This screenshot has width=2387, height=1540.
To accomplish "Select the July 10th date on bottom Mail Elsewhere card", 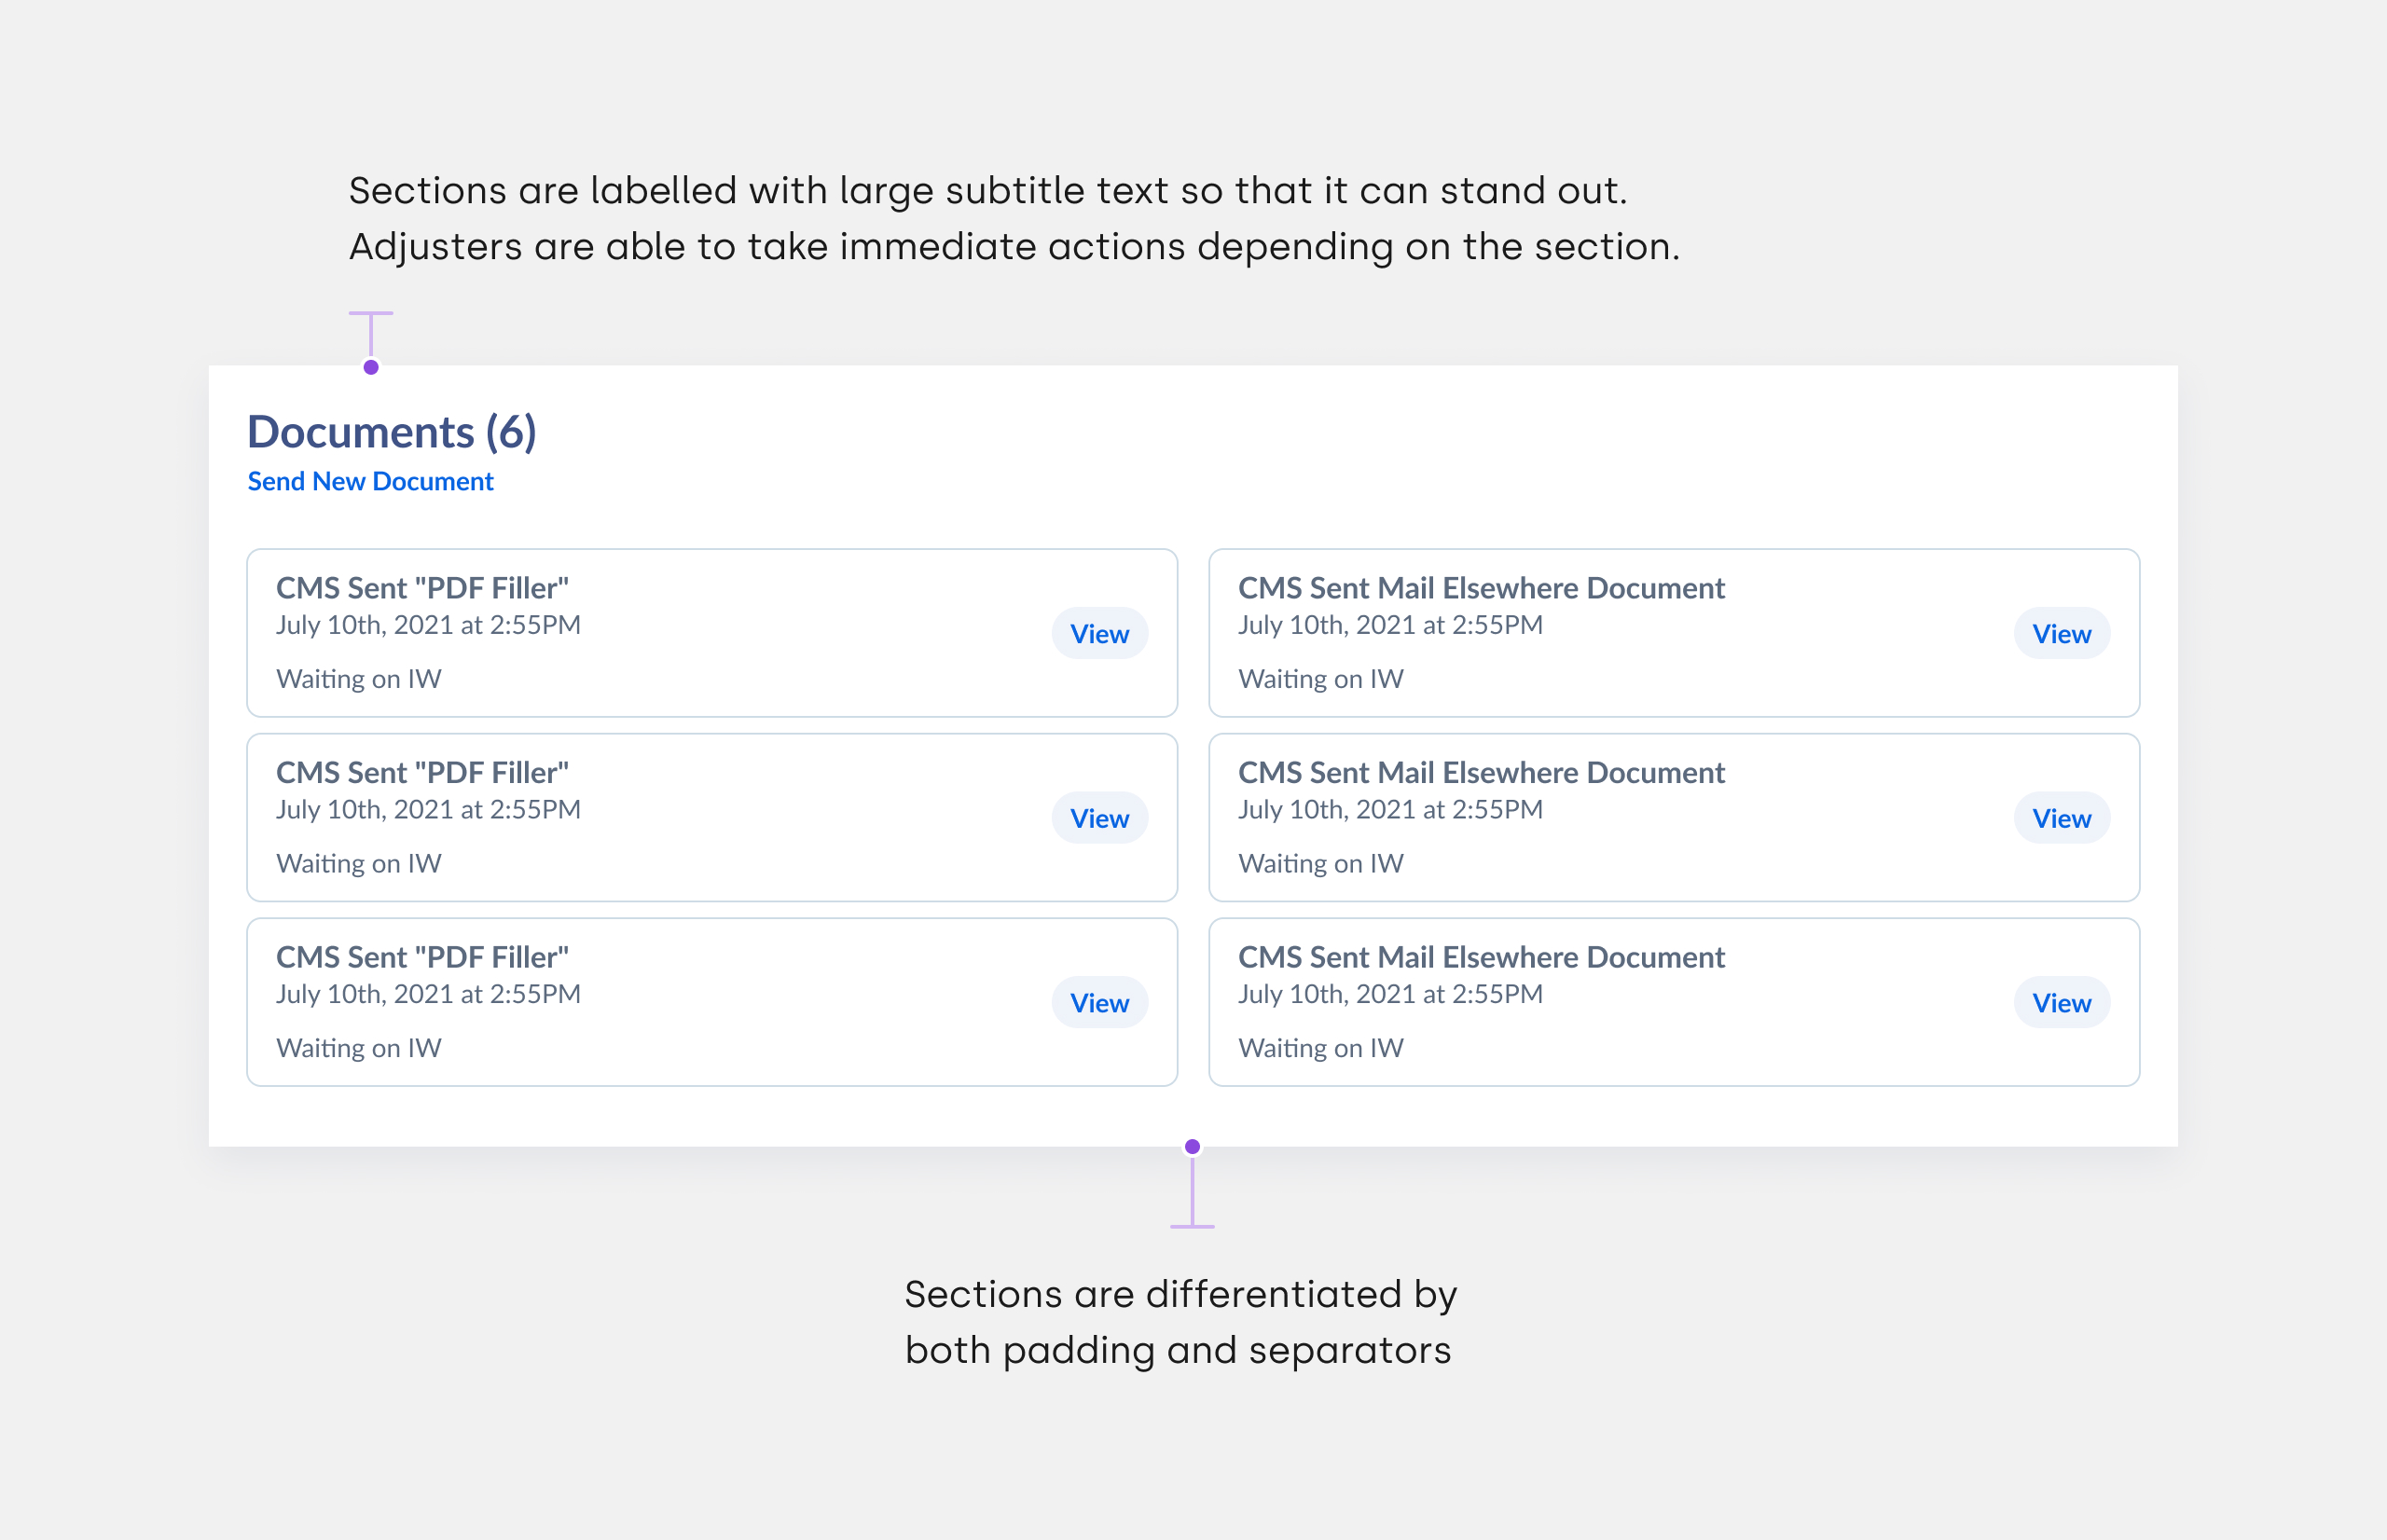I will coord(1391,993).
